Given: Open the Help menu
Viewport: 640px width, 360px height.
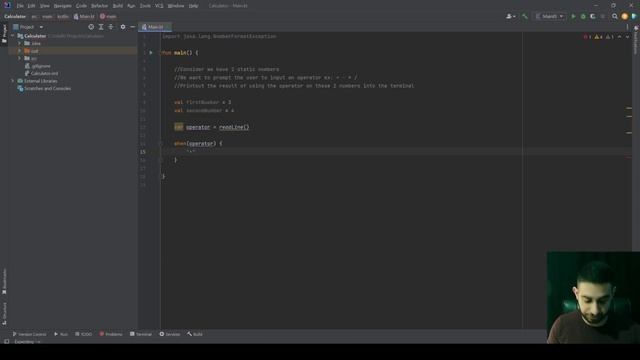Looking at the screenshot, I should [x=193, y=6].
